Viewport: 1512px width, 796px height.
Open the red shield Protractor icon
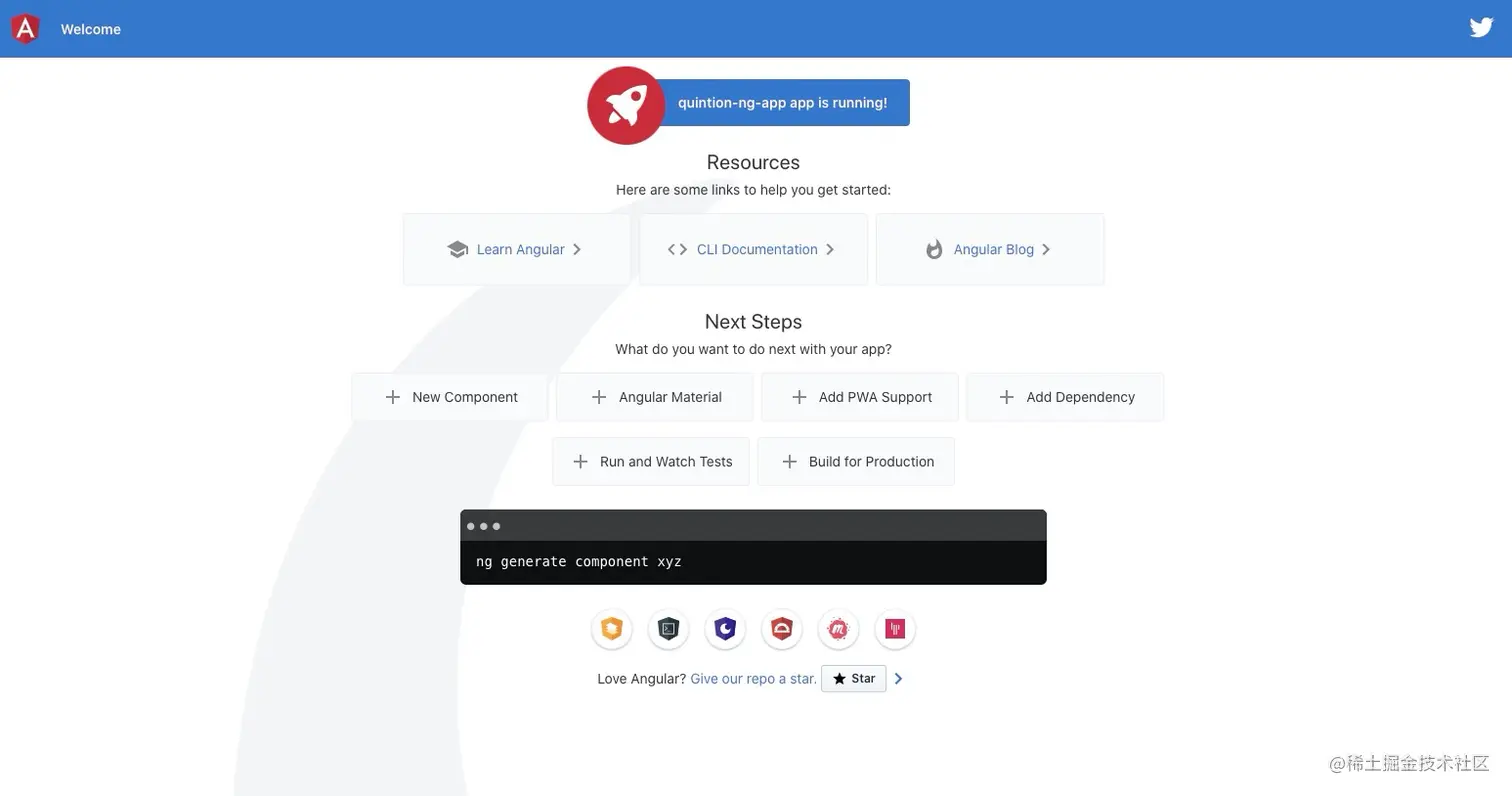(782, 629)
